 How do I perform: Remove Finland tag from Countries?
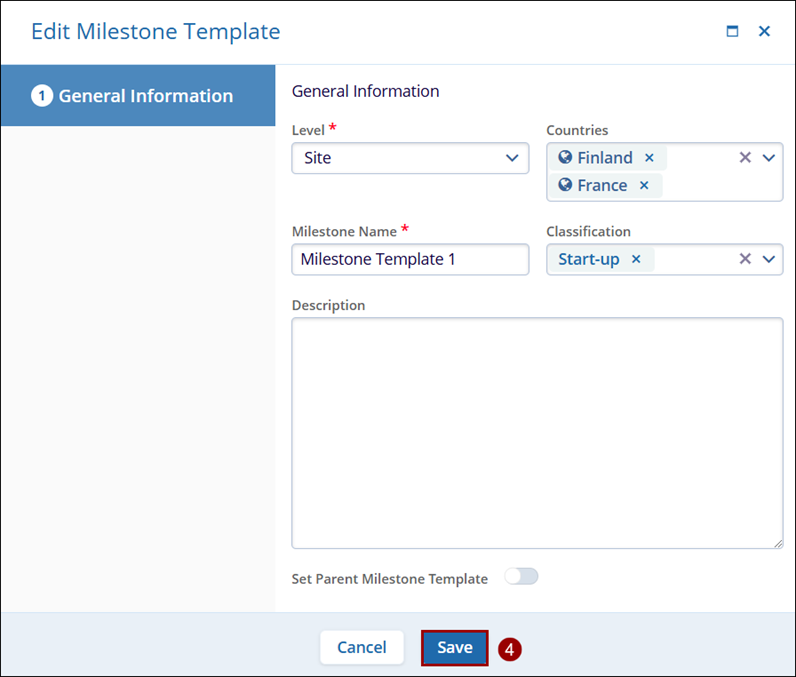tap(649, 158)
